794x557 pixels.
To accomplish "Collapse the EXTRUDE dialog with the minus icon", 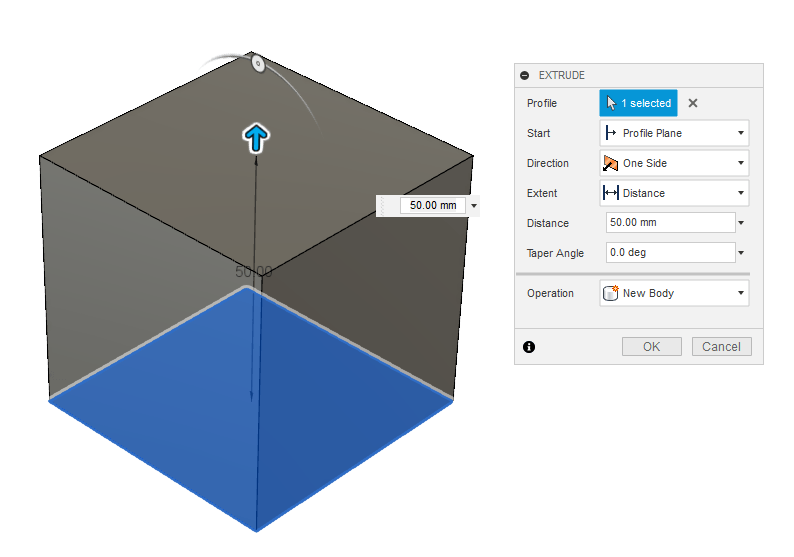I will tap(525, 75).
